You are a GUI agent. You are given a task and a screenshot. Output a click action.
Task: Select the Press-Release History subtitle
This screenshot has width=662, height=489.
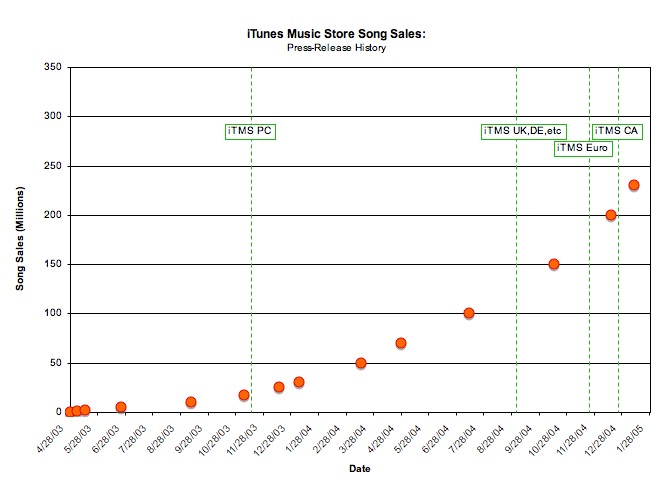coord(335,47)
